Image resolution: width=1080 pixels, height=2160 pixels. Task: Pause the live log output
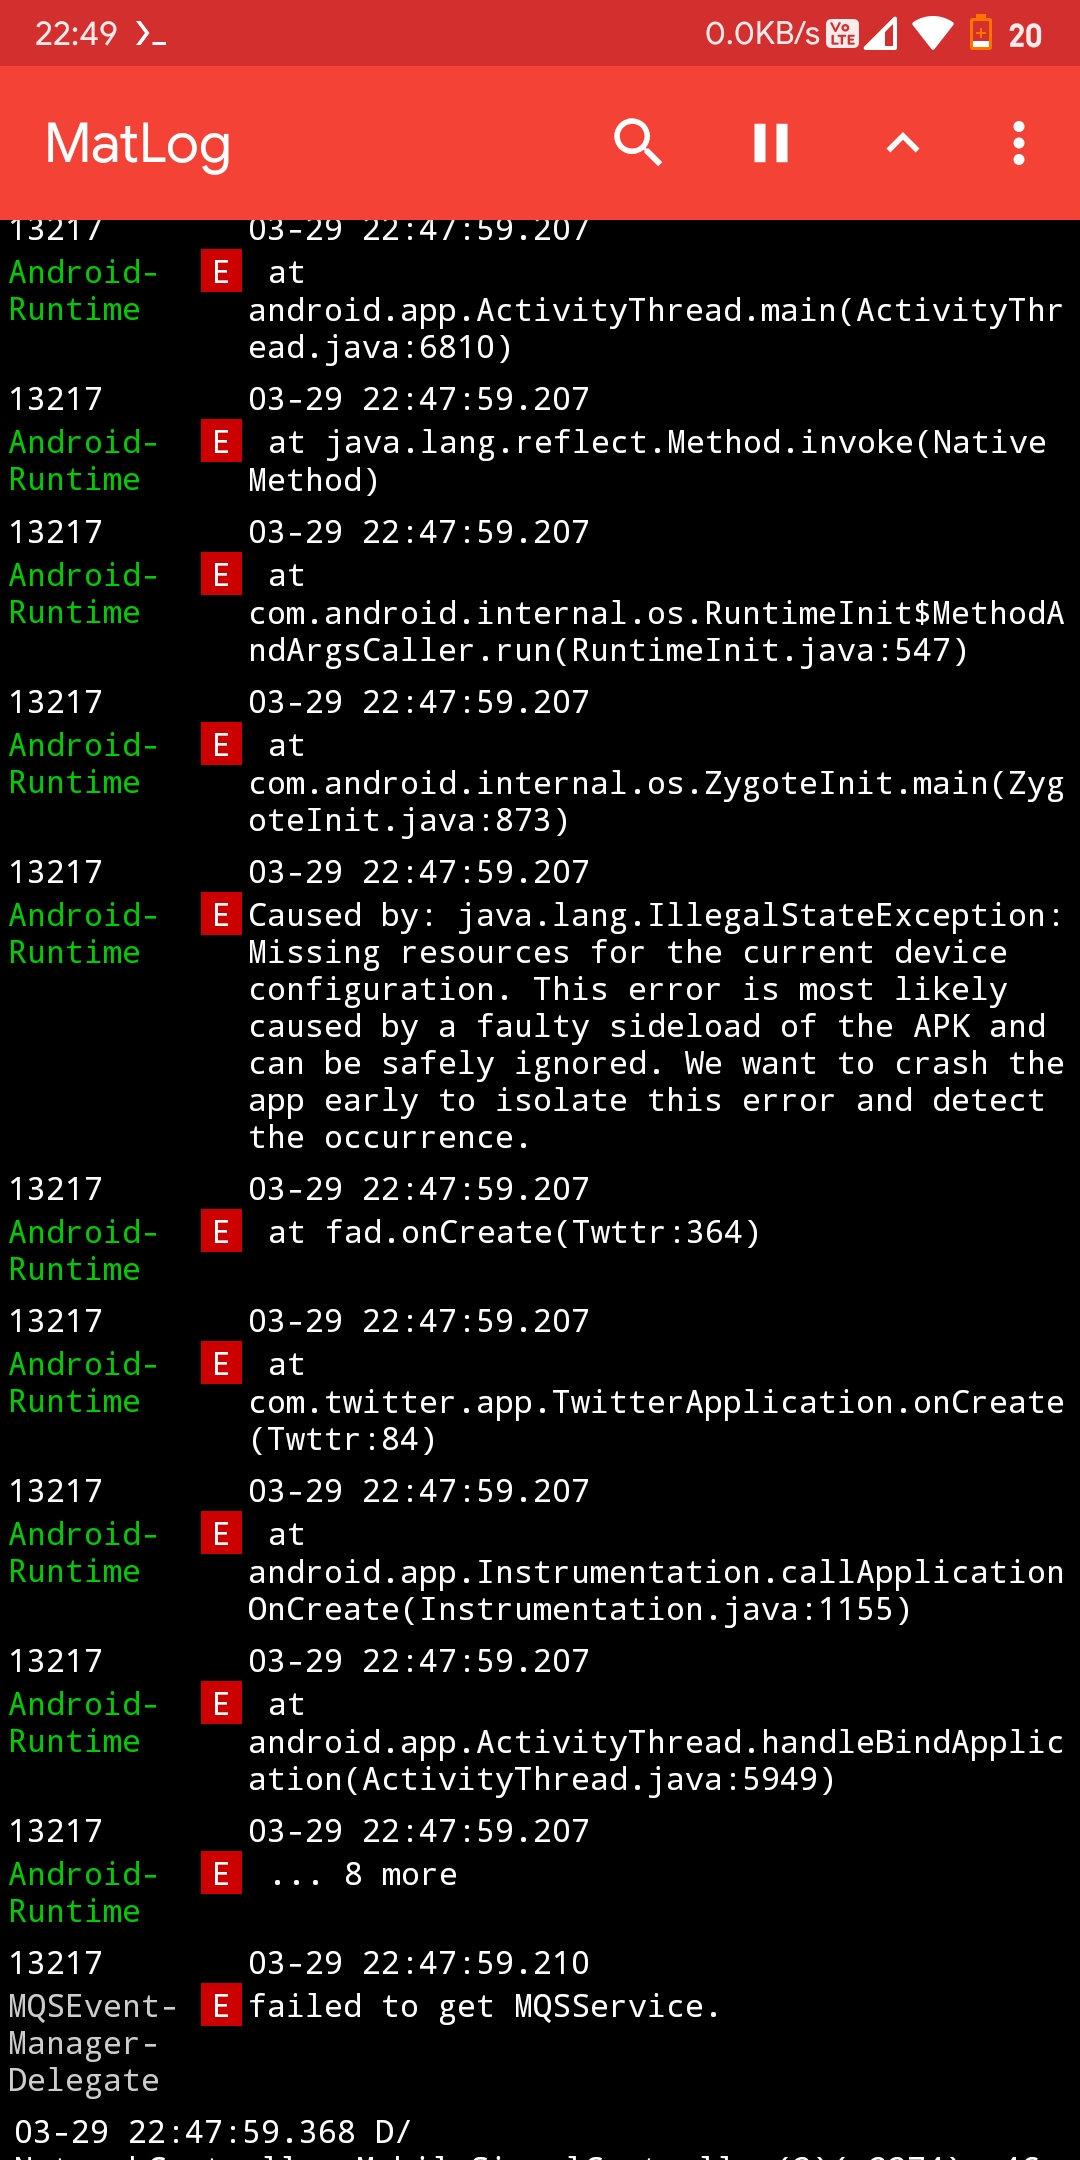(x=770, y=143)
